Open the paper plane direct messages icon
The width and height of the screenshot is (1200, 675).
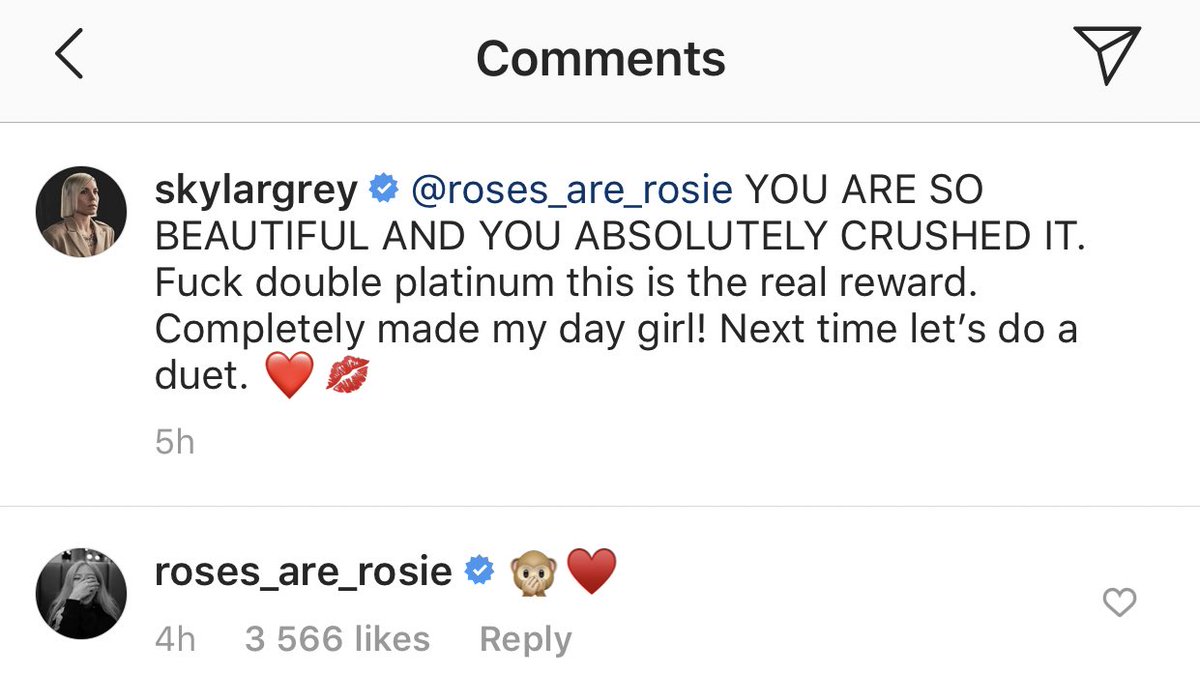pos(1105,55)
